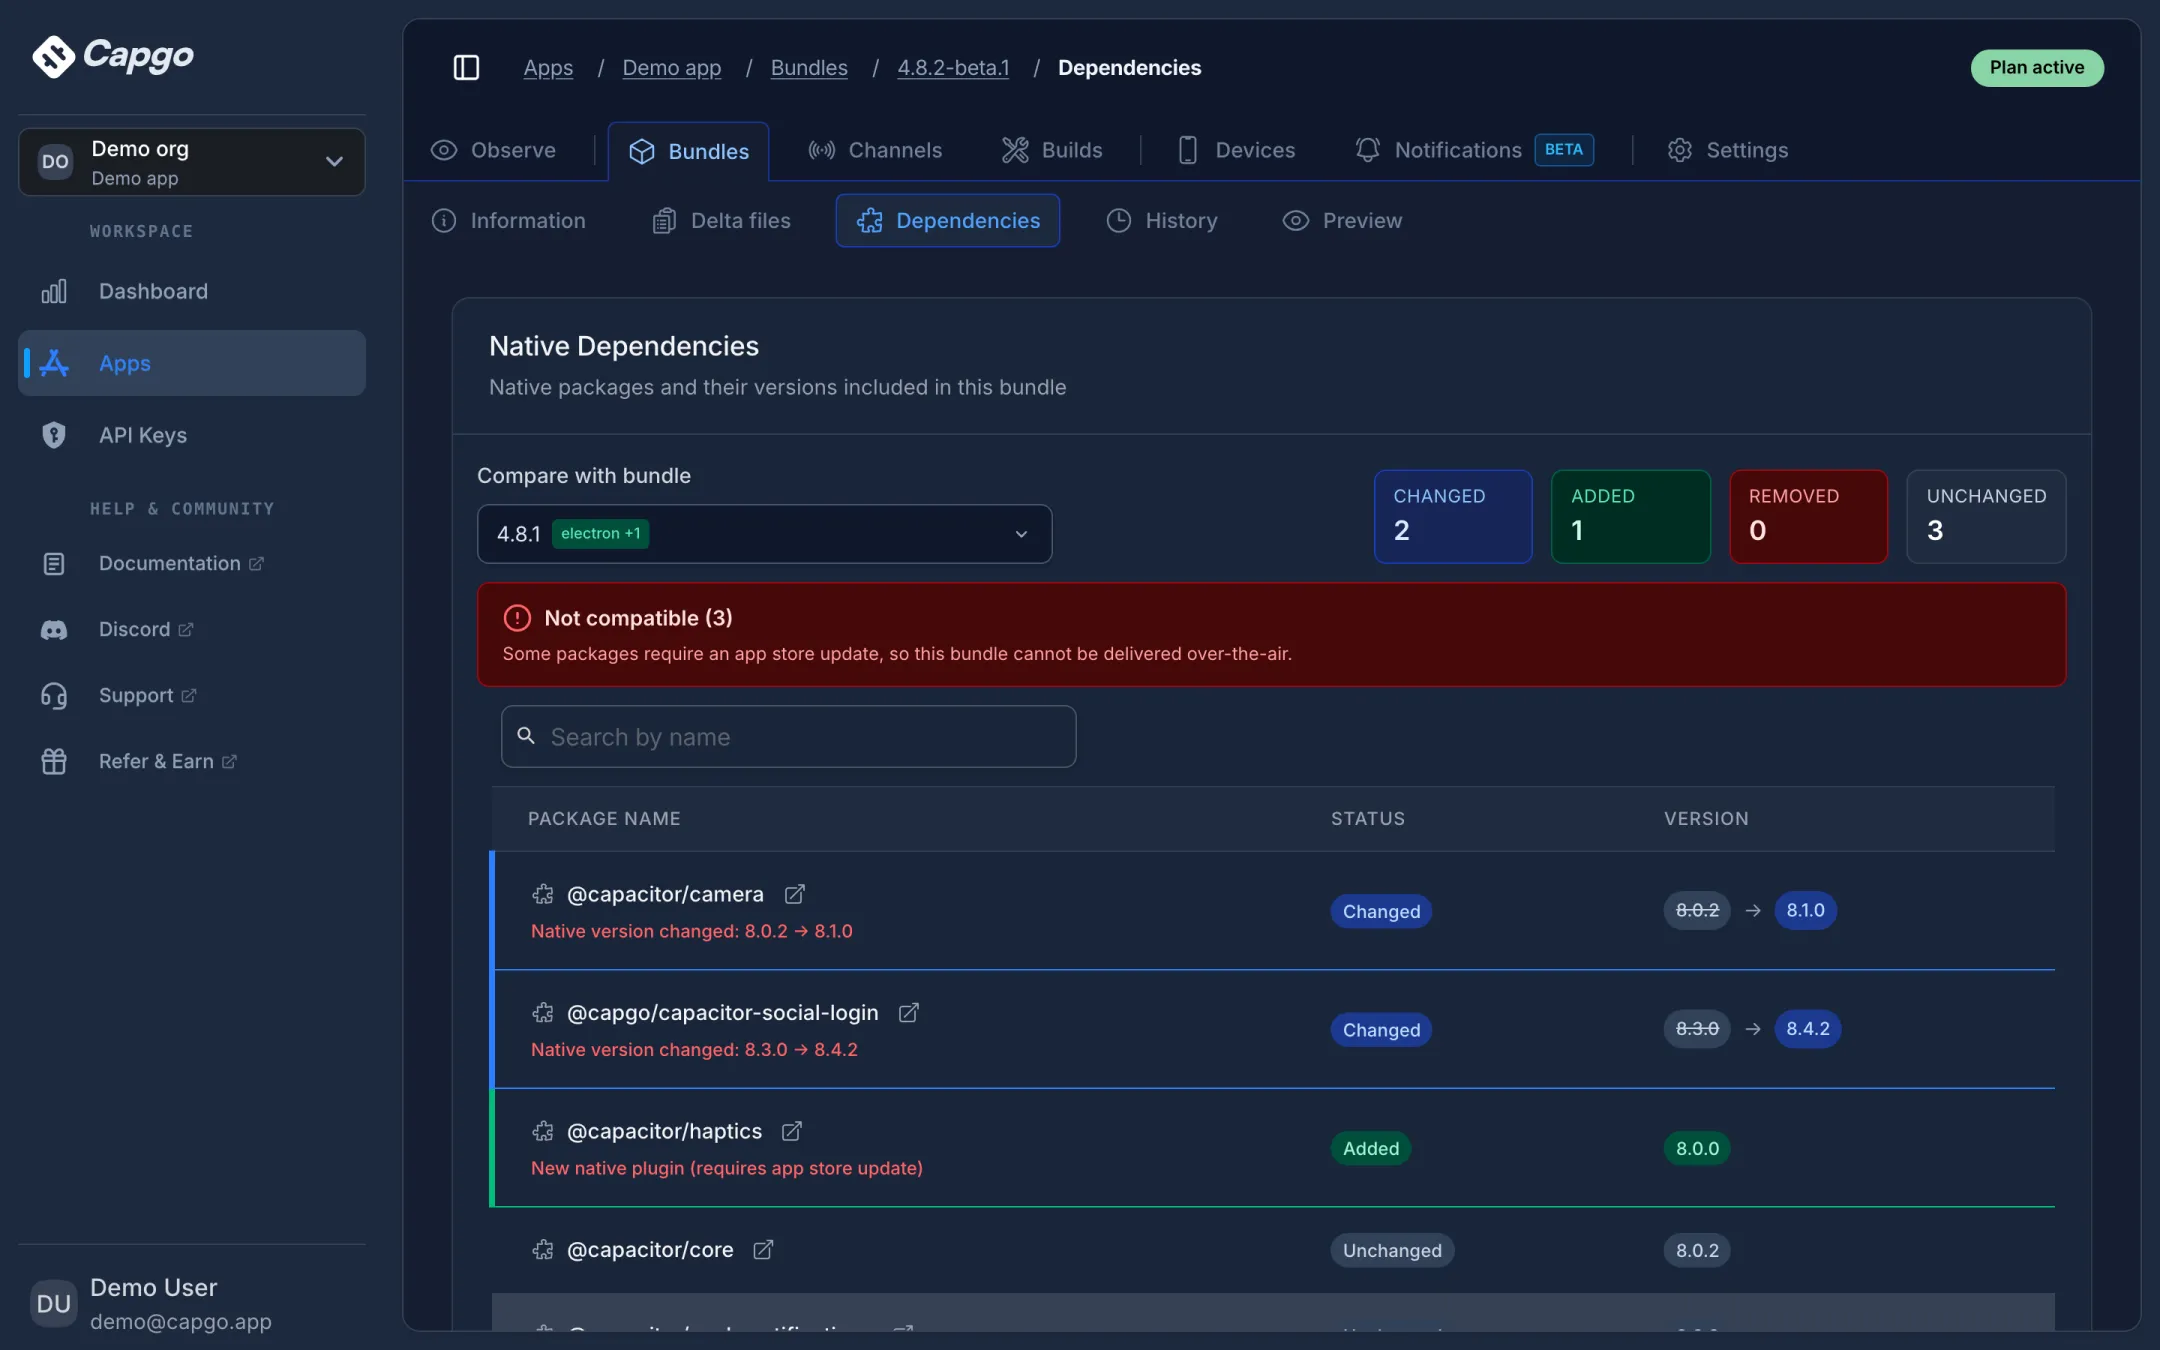Open external link icon for @capacitor/camera
This screenshot has height=1350, width=2160.
pos(794,894)
